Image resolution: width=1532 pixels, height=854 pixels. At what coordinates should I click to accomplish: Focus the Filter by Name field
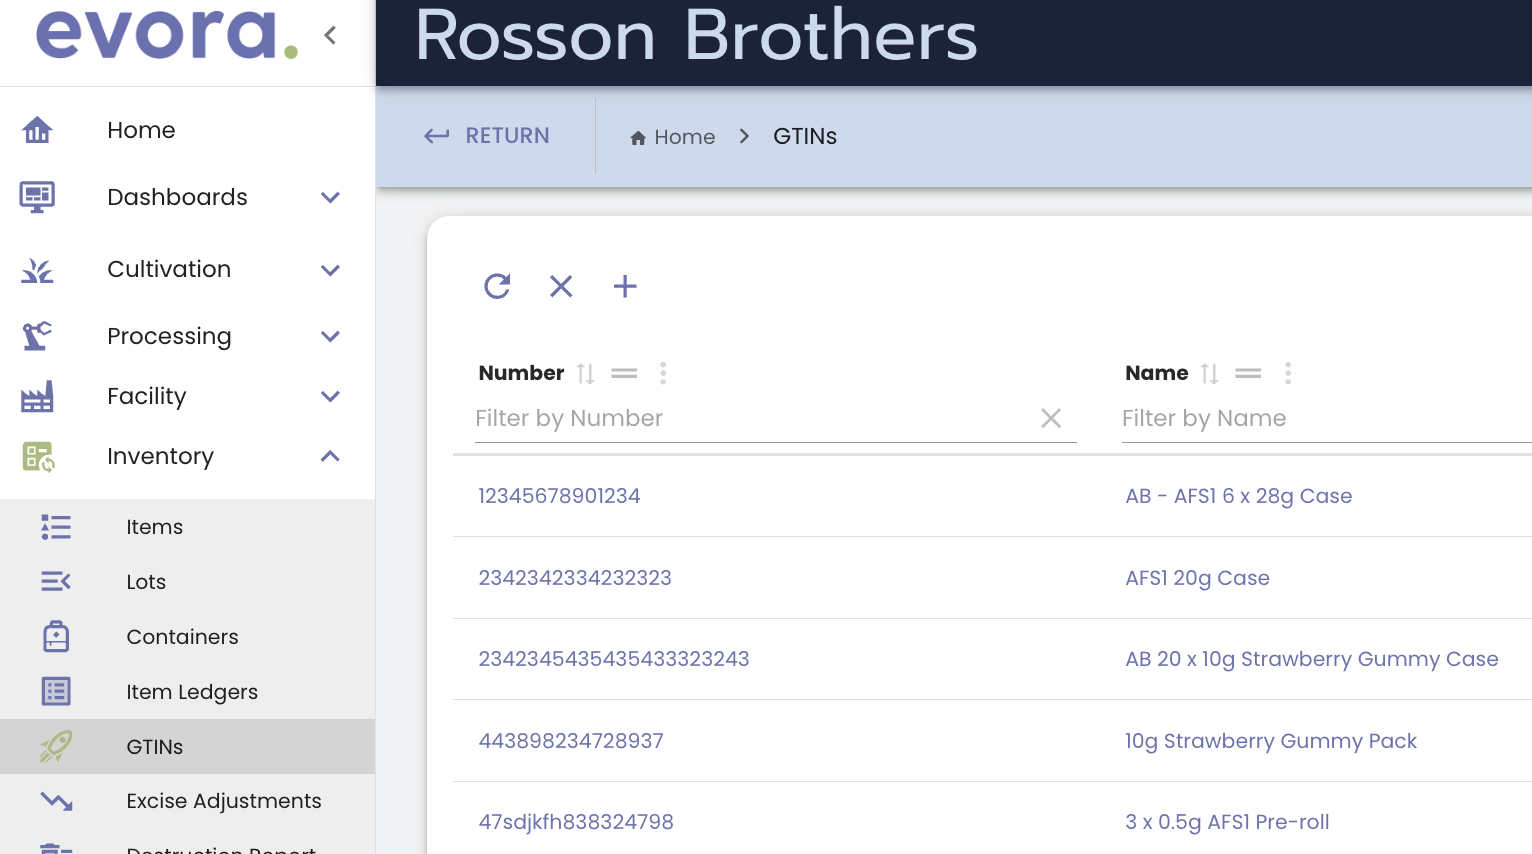tap(1326, 418)
